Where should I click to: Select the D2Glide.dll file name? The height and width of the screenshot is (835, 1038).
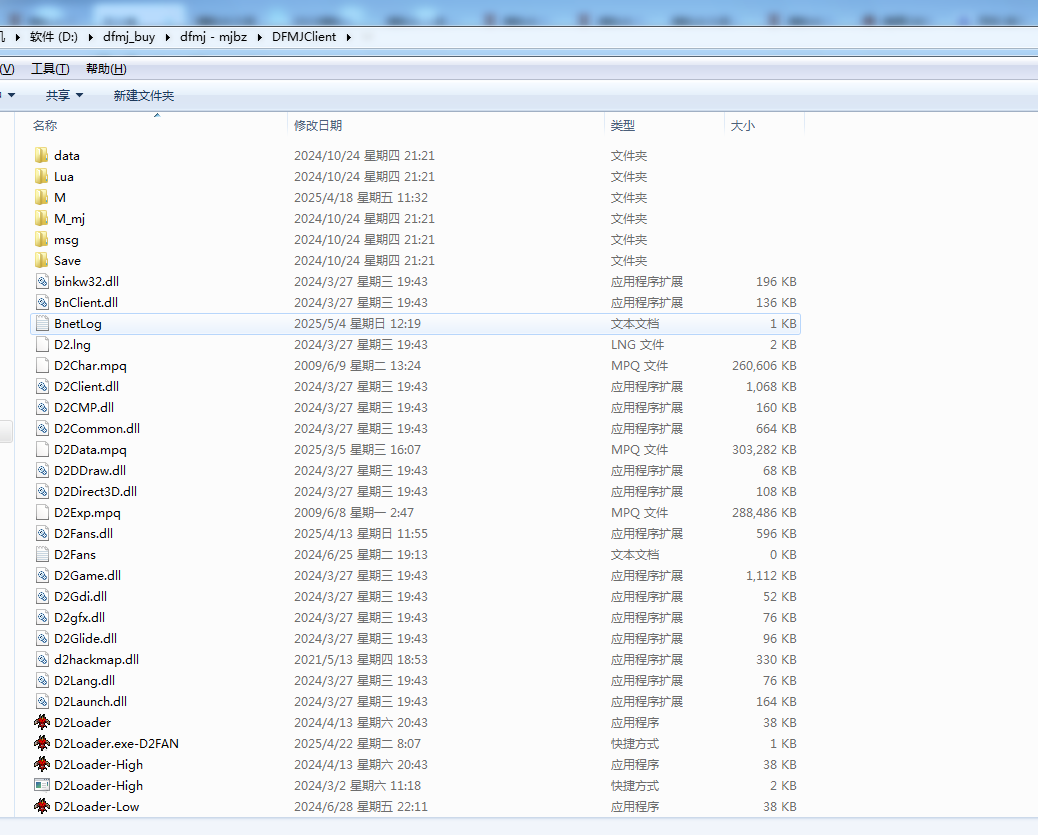click(x=85, y=639)
